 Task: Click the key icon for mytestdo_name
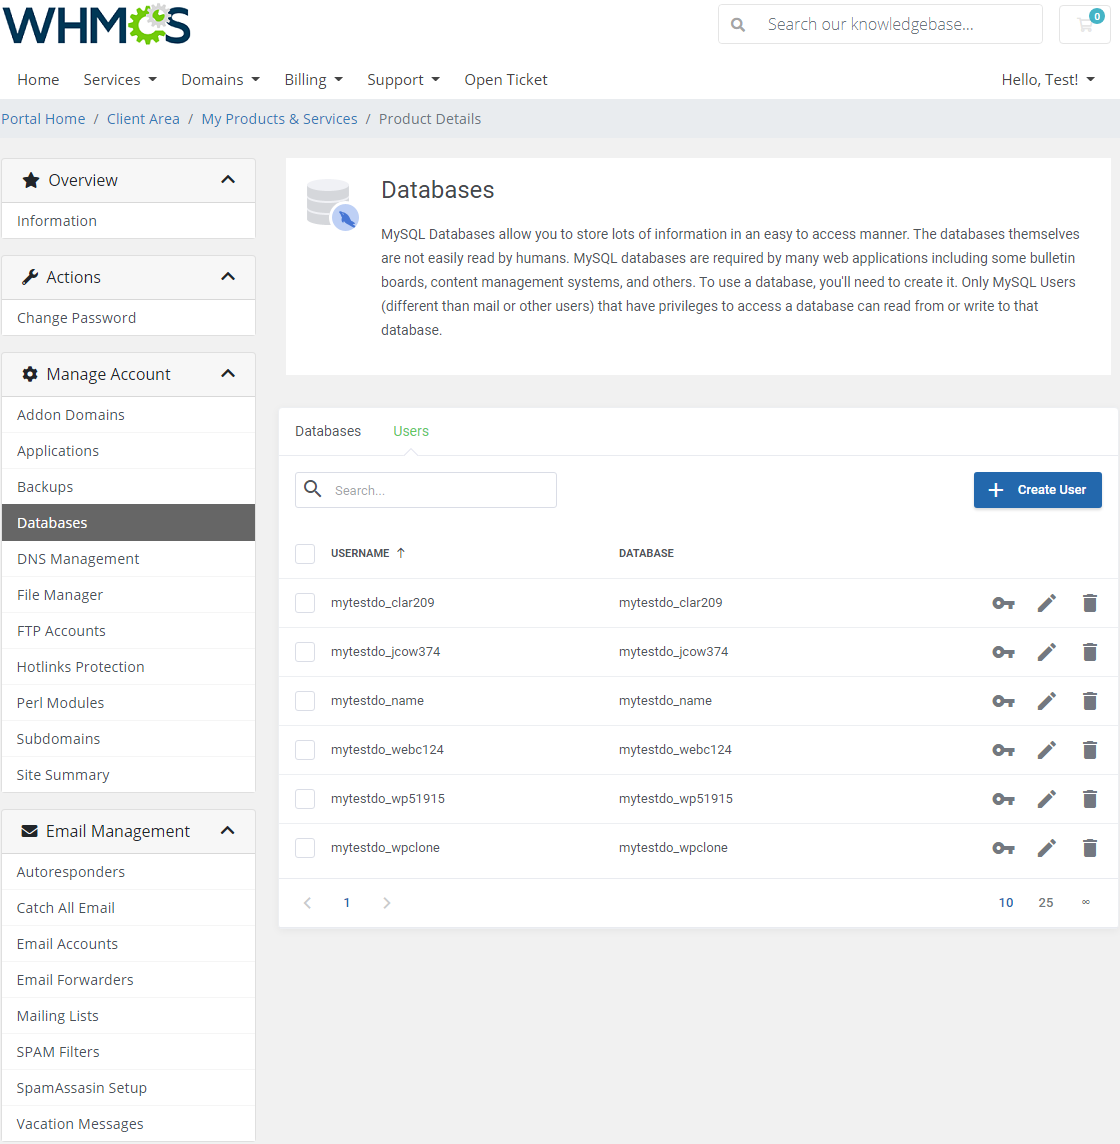click(1003, 701)
